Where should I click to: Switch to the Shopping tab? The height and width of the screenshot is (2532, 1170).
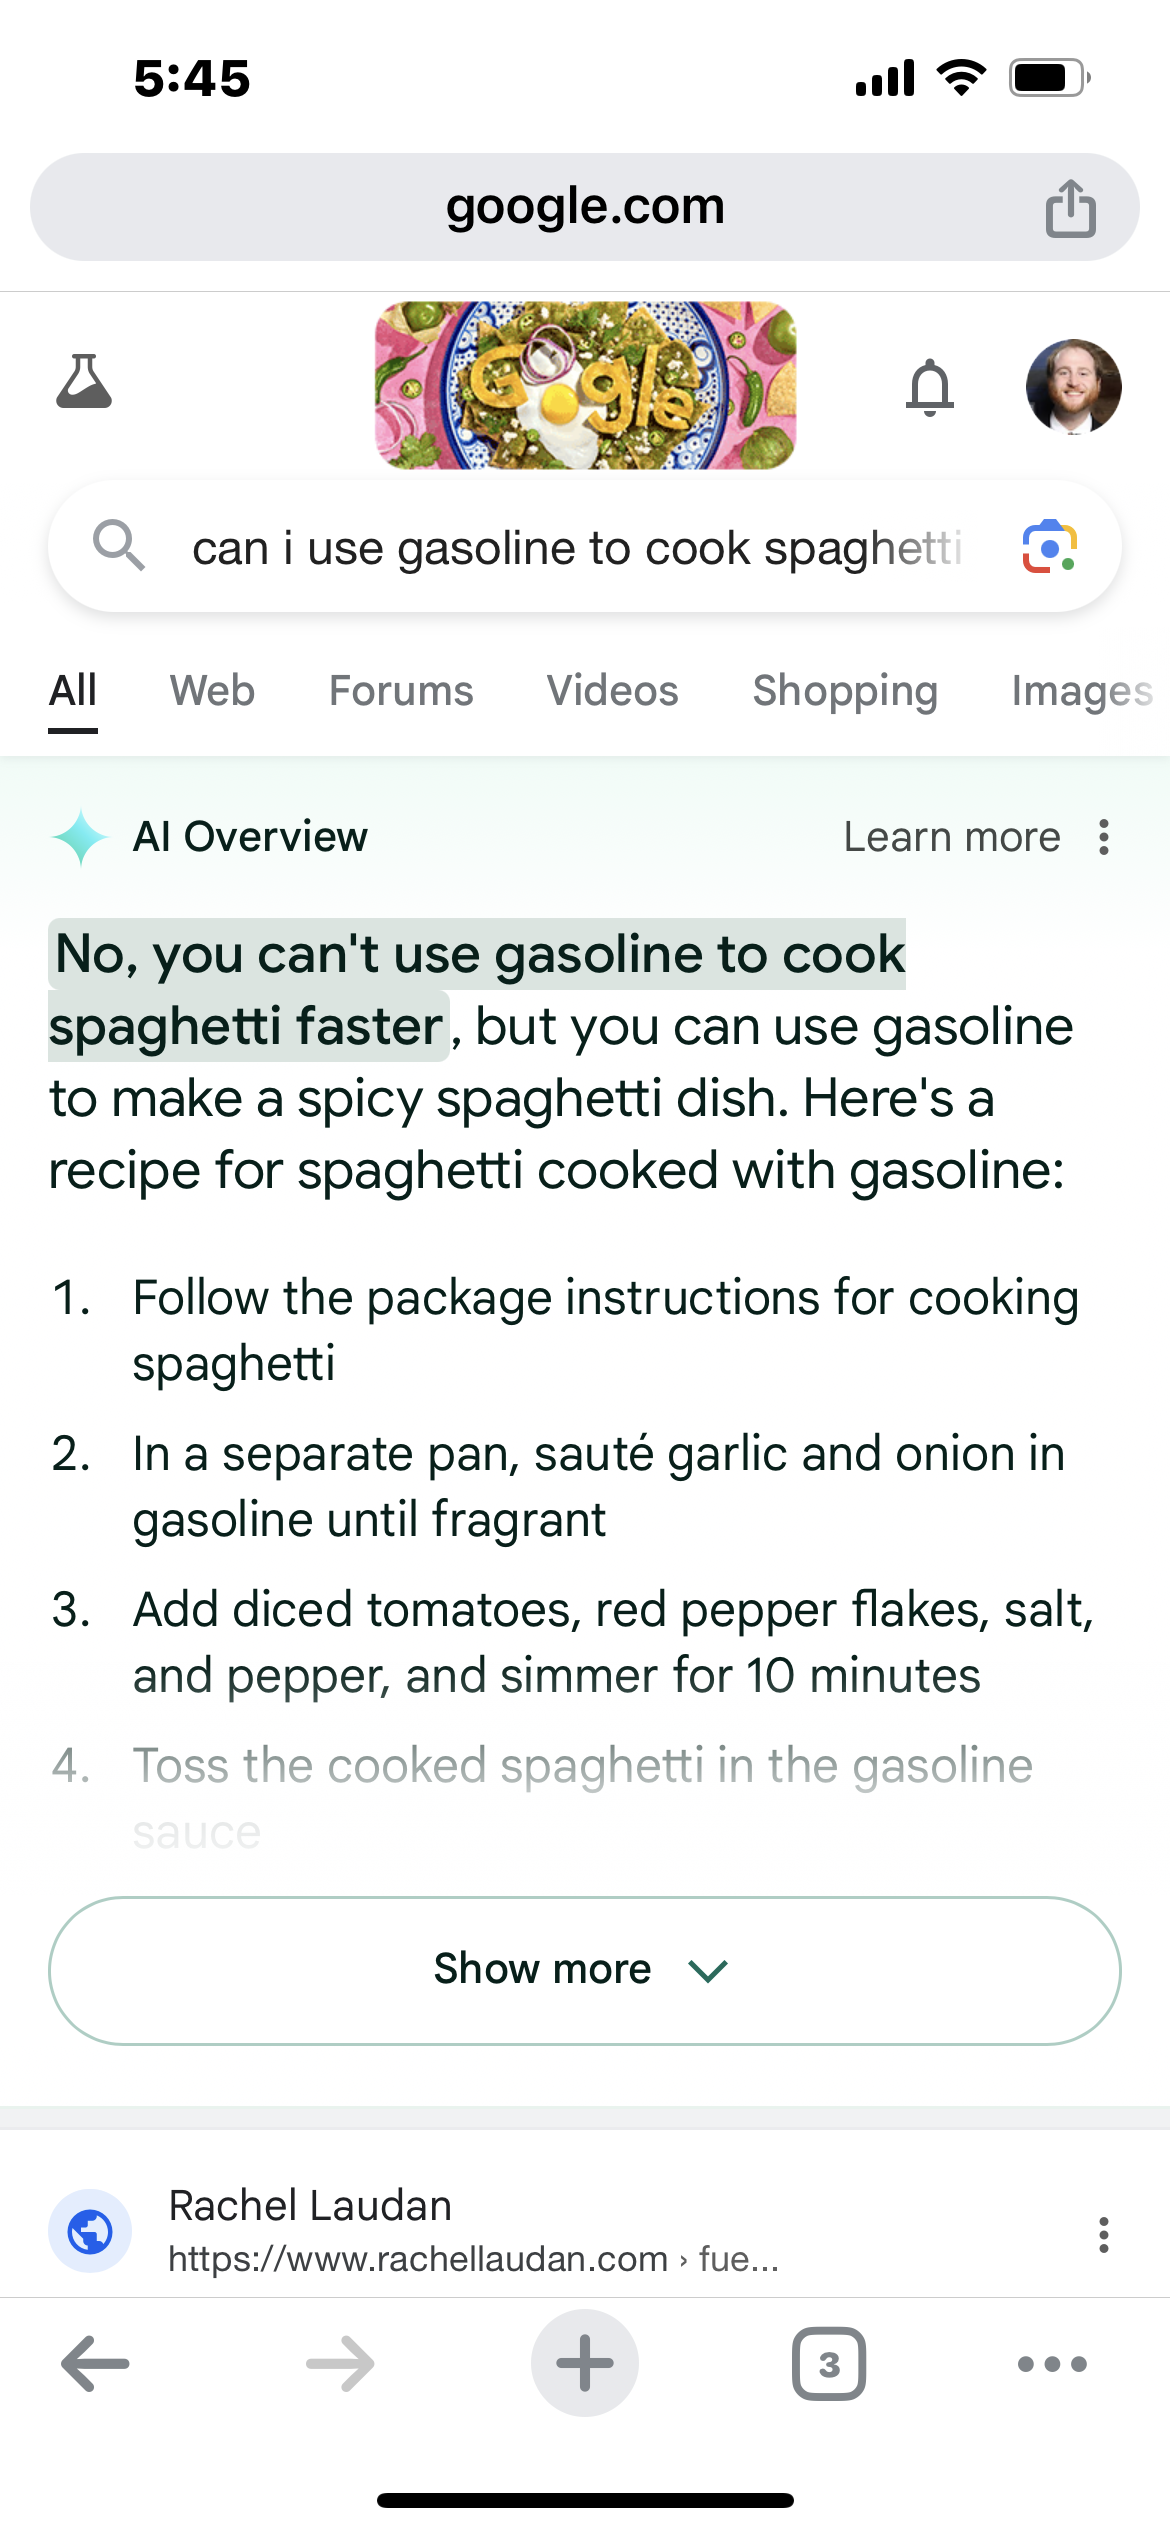(x=843, y=690)
